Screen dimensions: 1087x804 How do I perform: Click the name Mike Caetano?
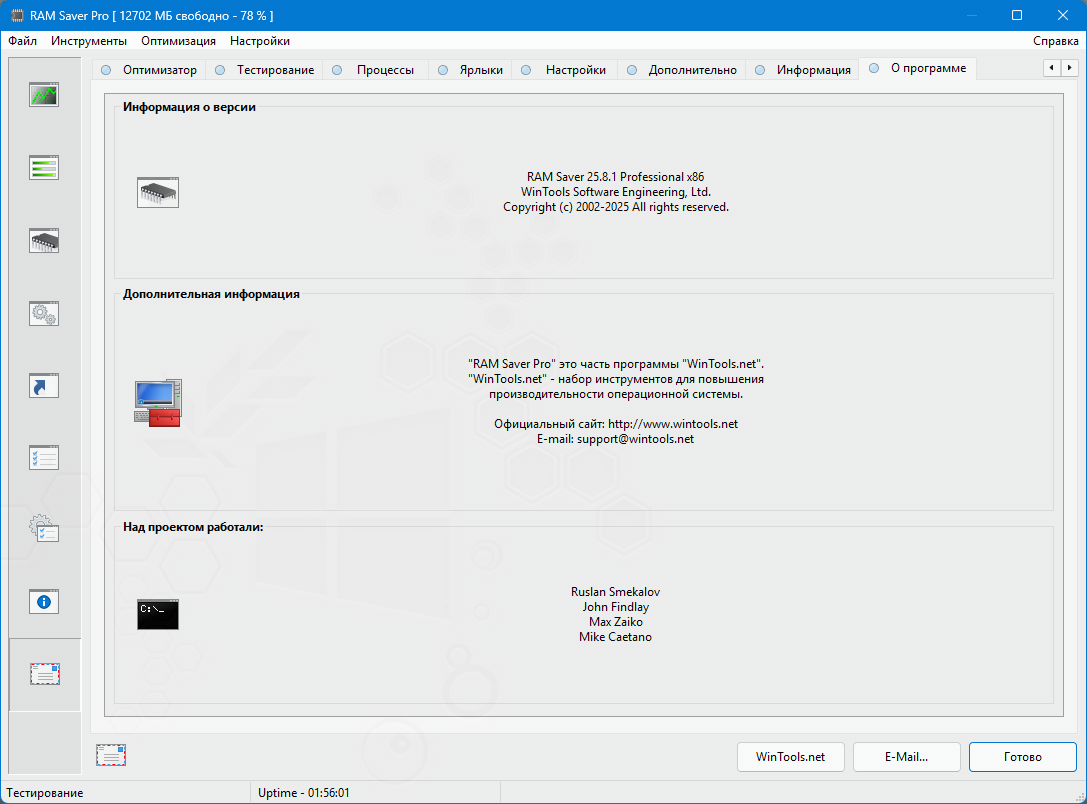[616, 637]
